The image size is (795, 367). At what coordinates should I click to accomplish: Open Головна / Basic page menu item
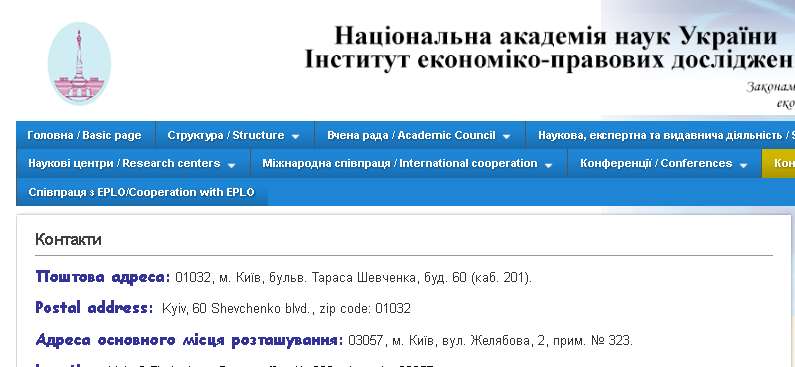tap(85, 135)
